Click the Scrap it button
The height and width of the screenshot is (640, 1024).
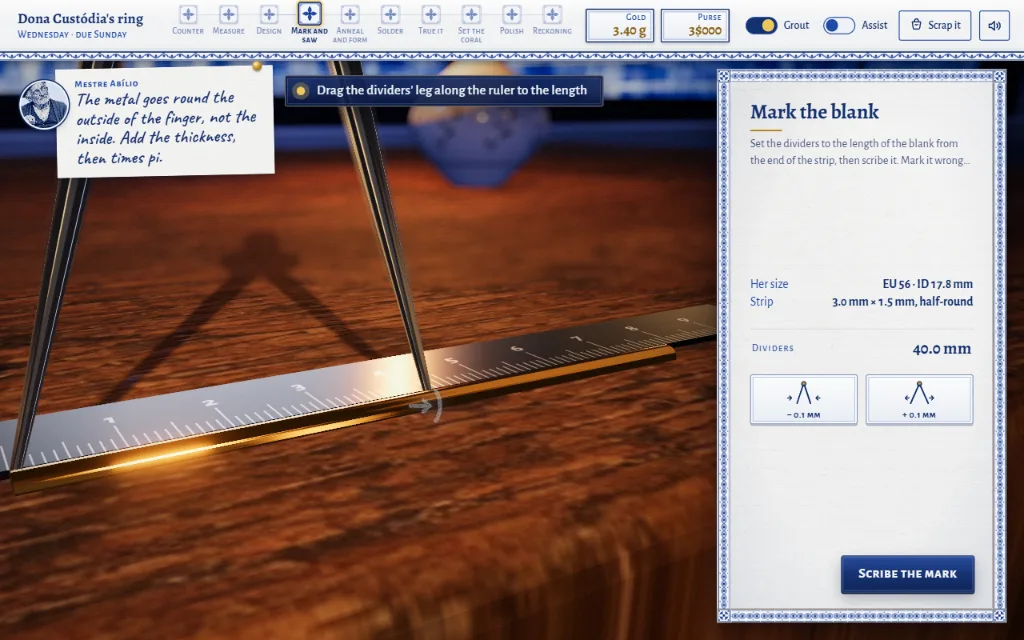(x=935, y=25)
